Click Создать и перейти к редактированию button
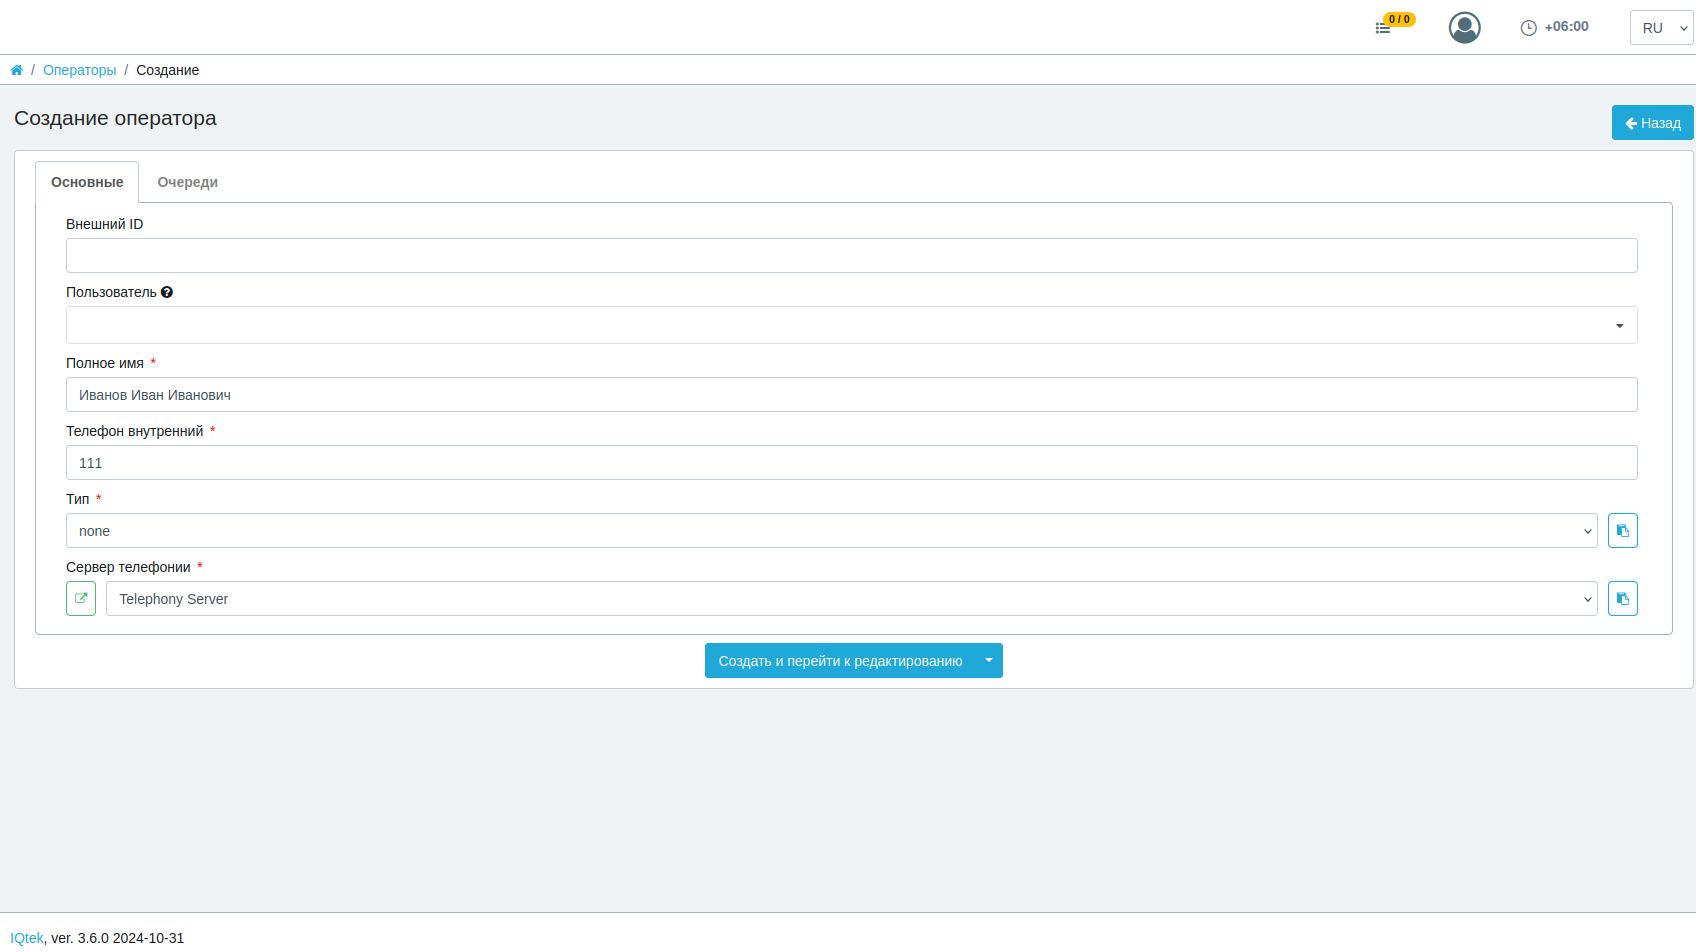Image resolution: width=1696 pixels, height=952 pixels. 841,661
